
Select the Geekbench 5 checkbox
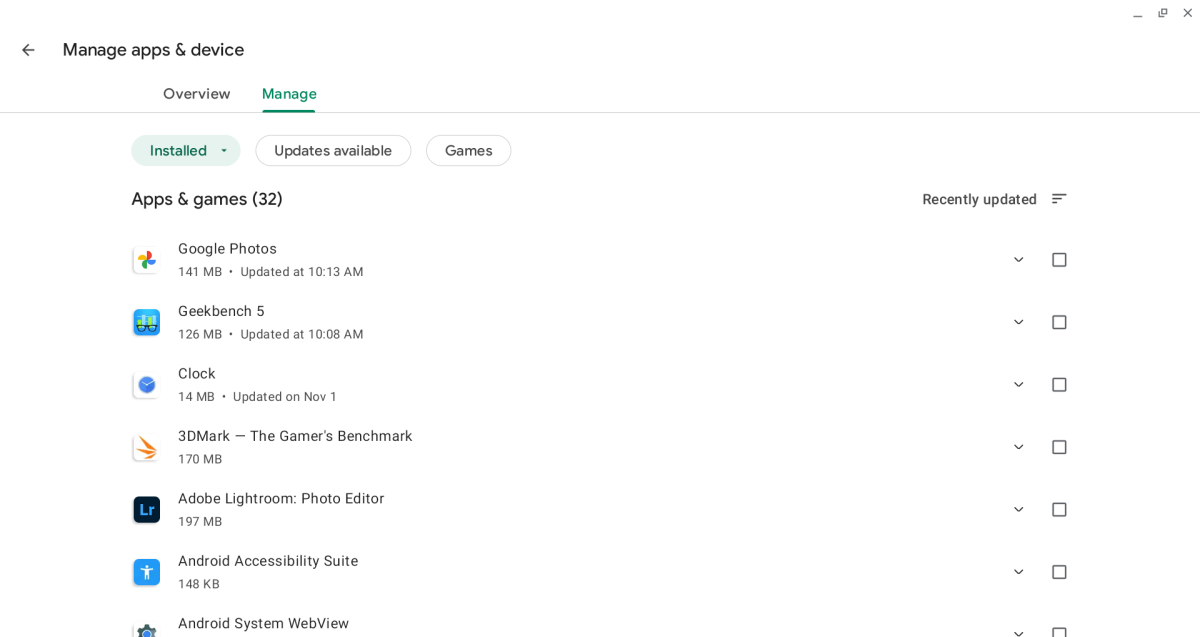1059,322
